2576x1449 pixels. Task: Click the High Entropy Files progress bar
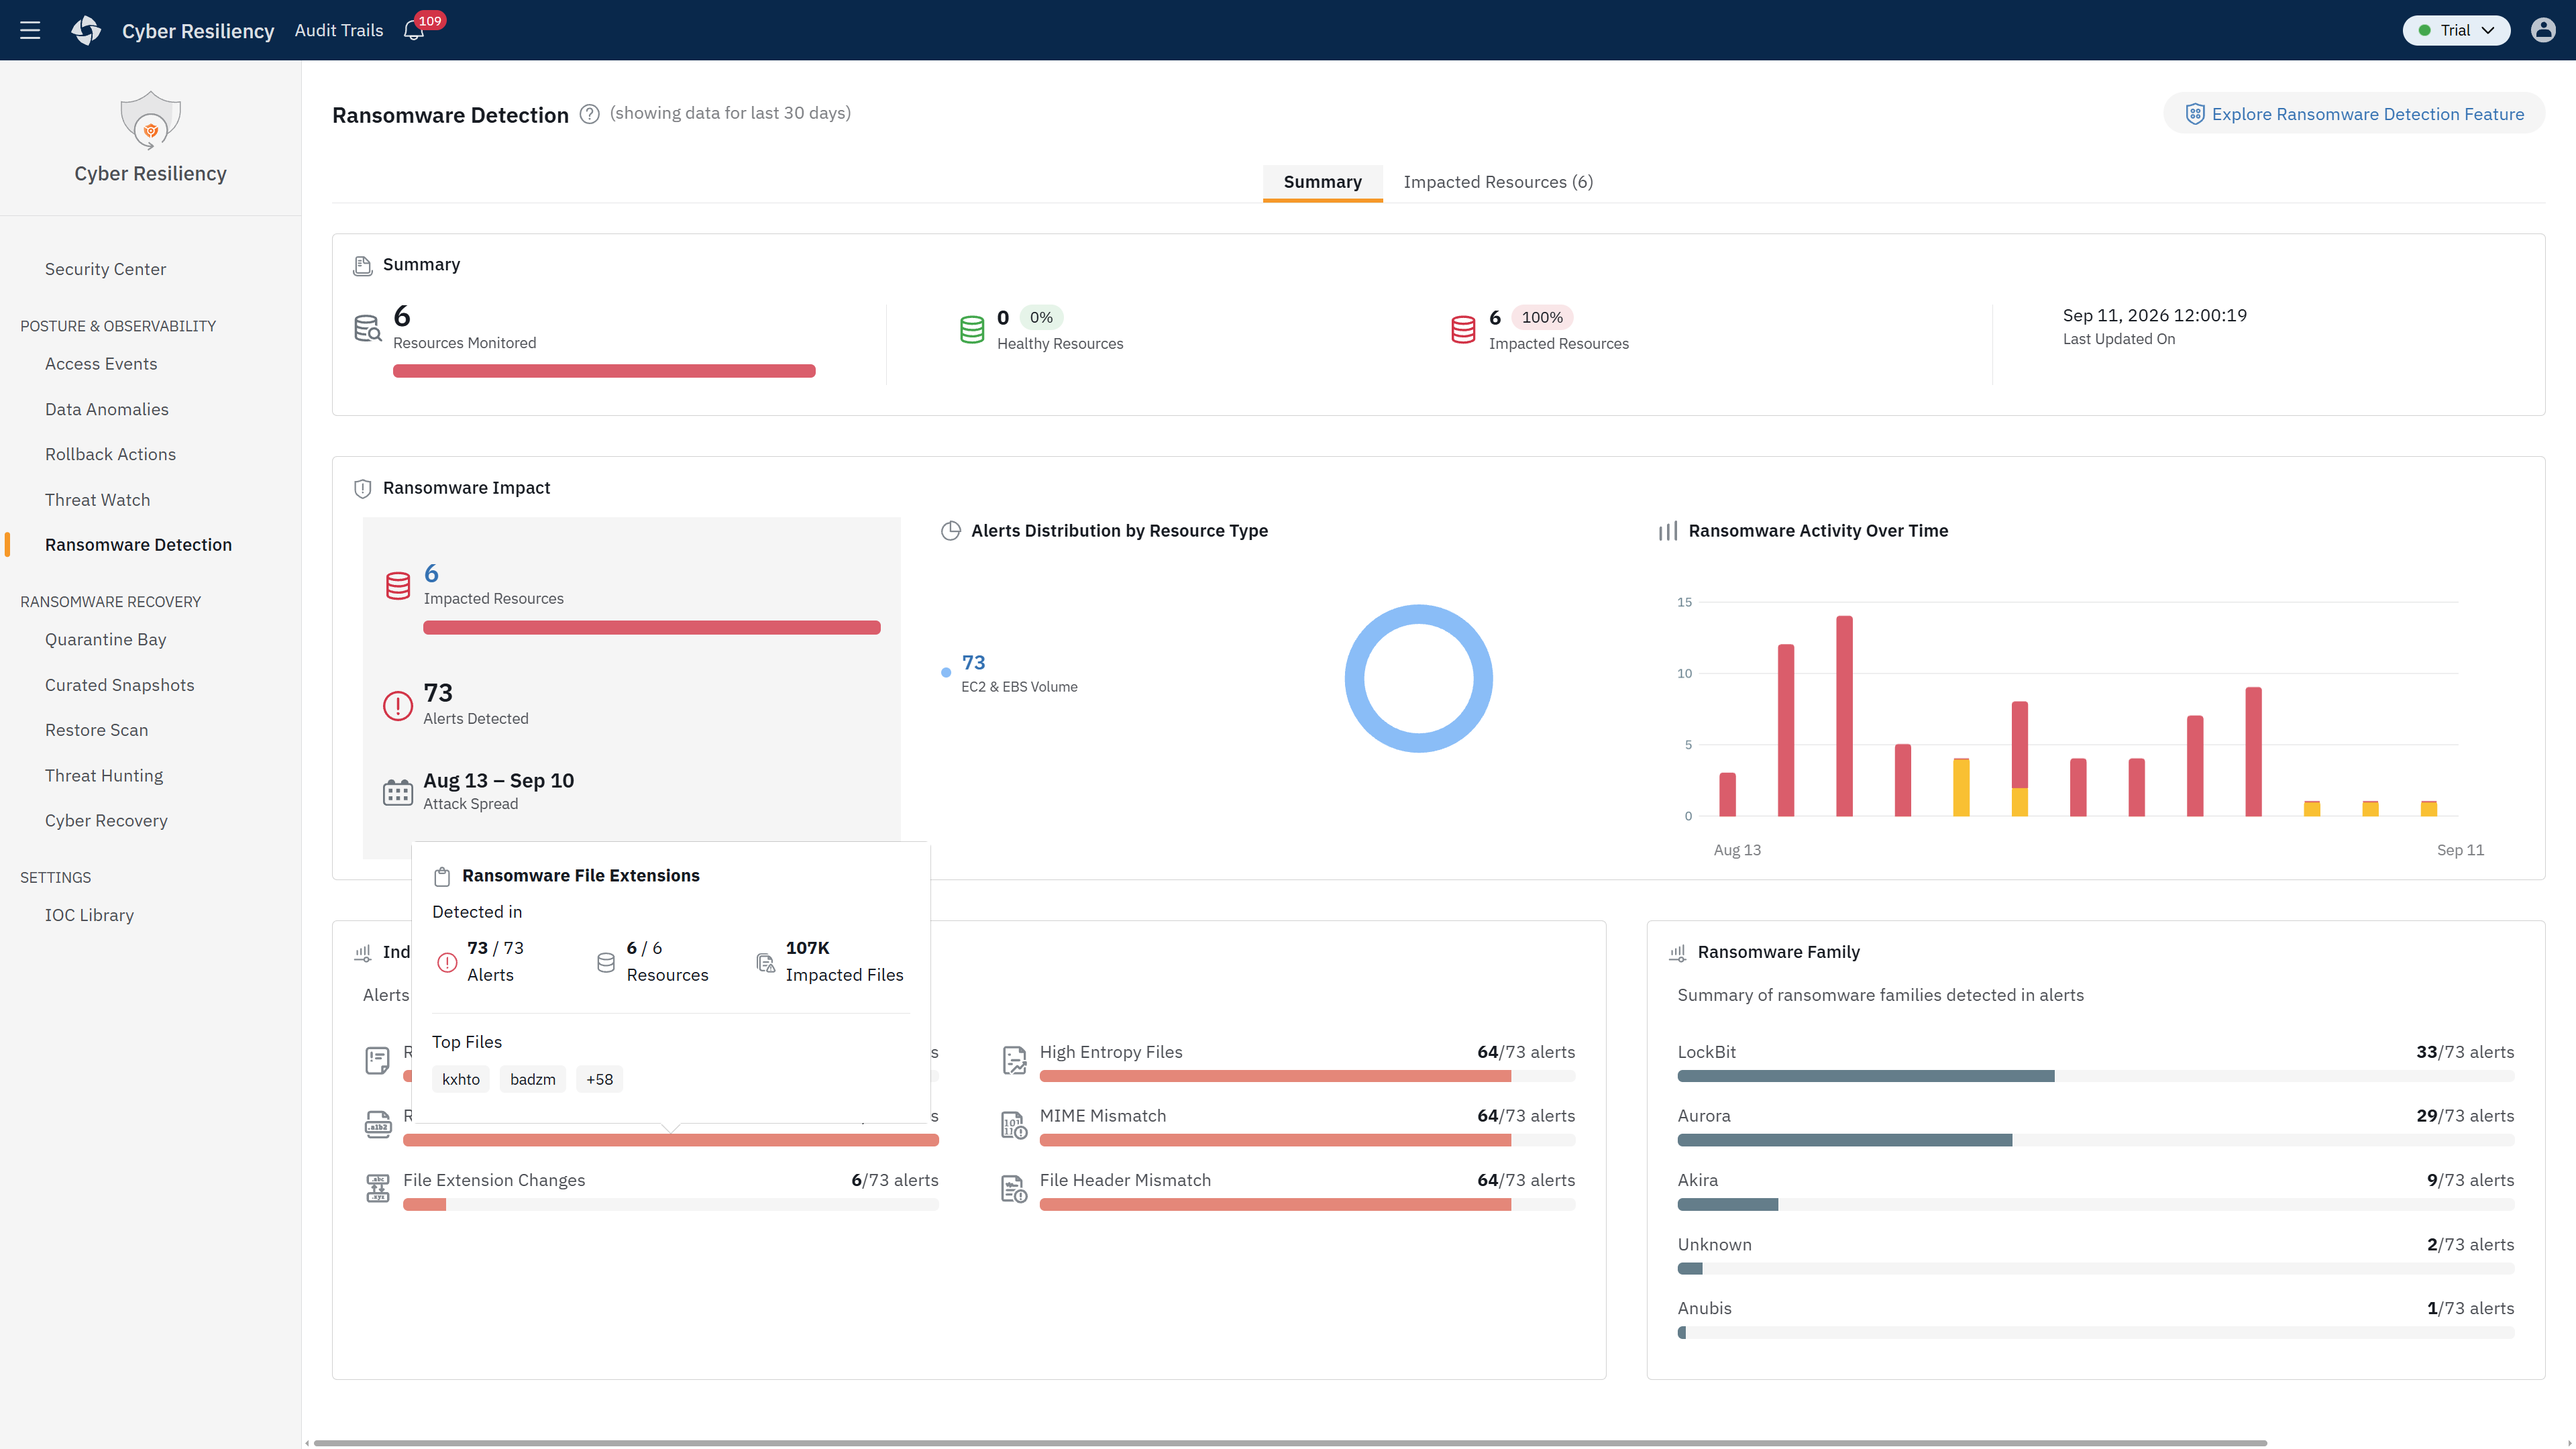point(1307,1076)
